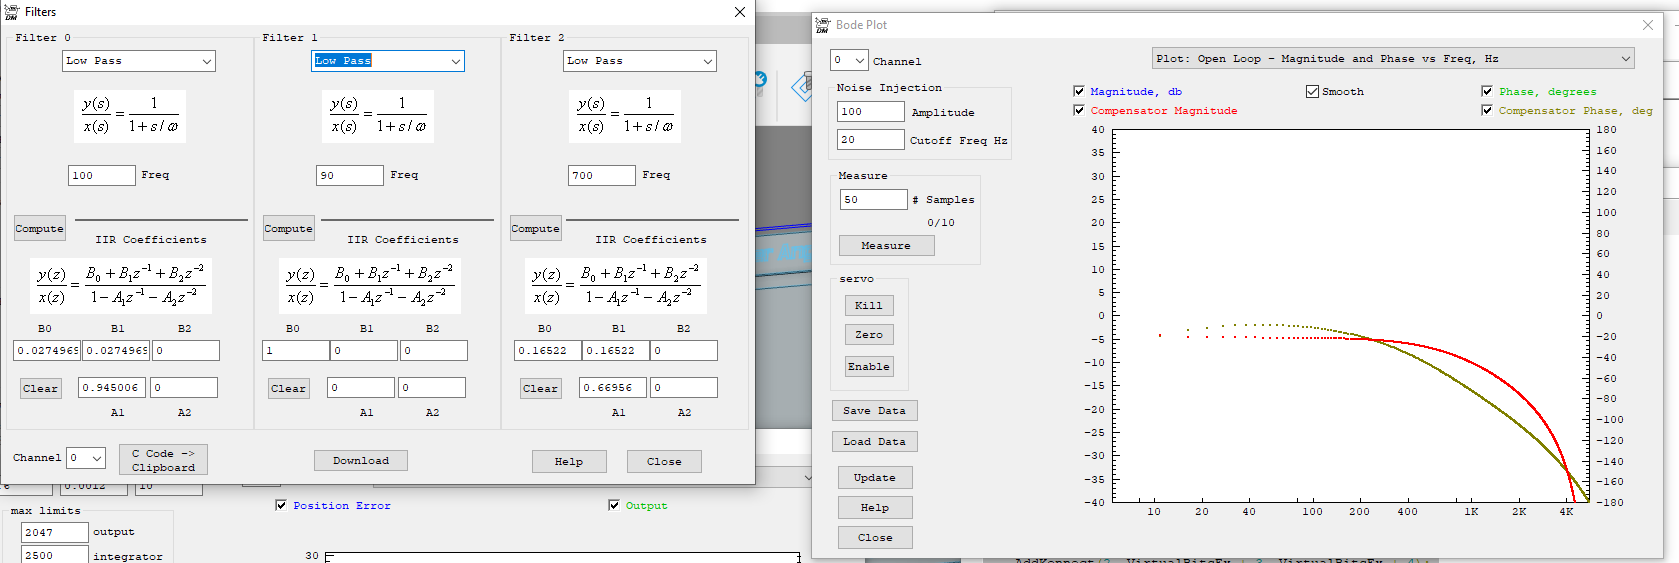Viewport: 1679px width, 563px height.
Task: Disable the Phase, degrees checkbox
Action: (1487, 91)
